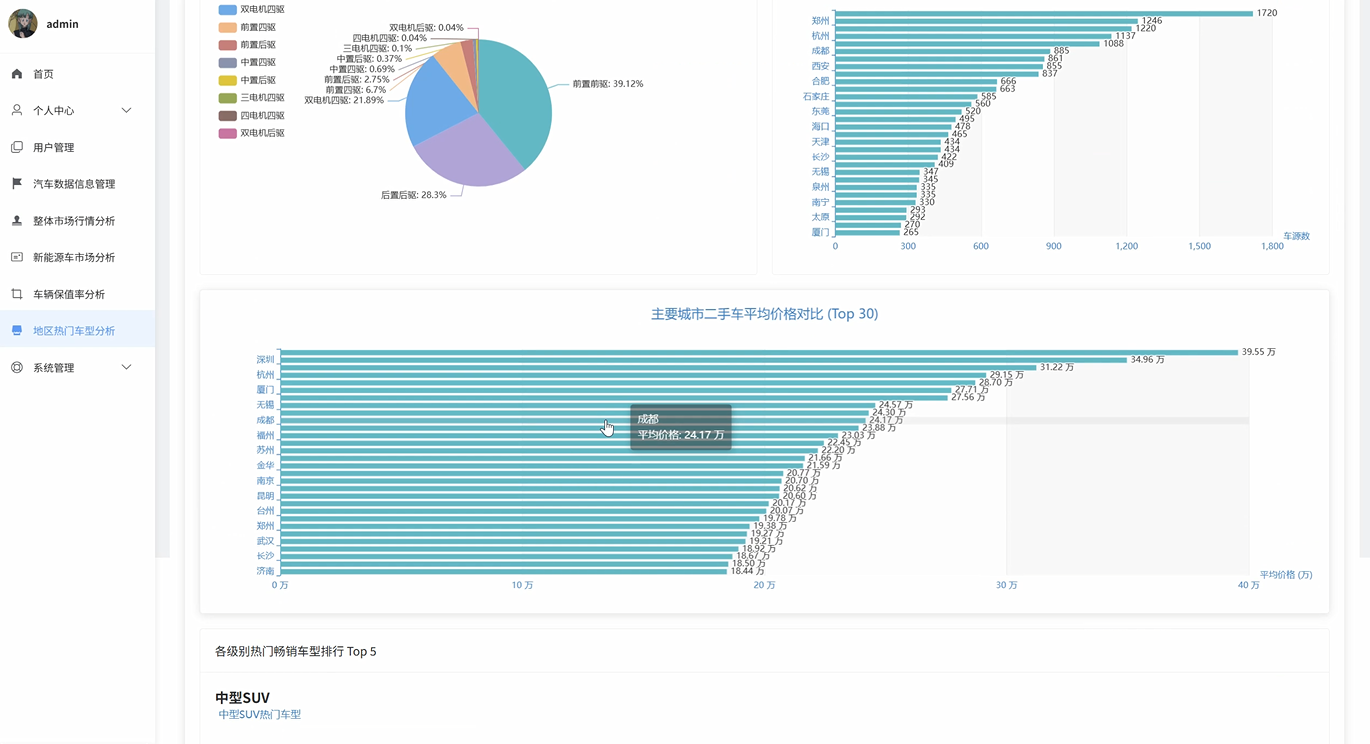Click the 各级别热门畅销车型排行 Top 5 heading

click(296, 652)
